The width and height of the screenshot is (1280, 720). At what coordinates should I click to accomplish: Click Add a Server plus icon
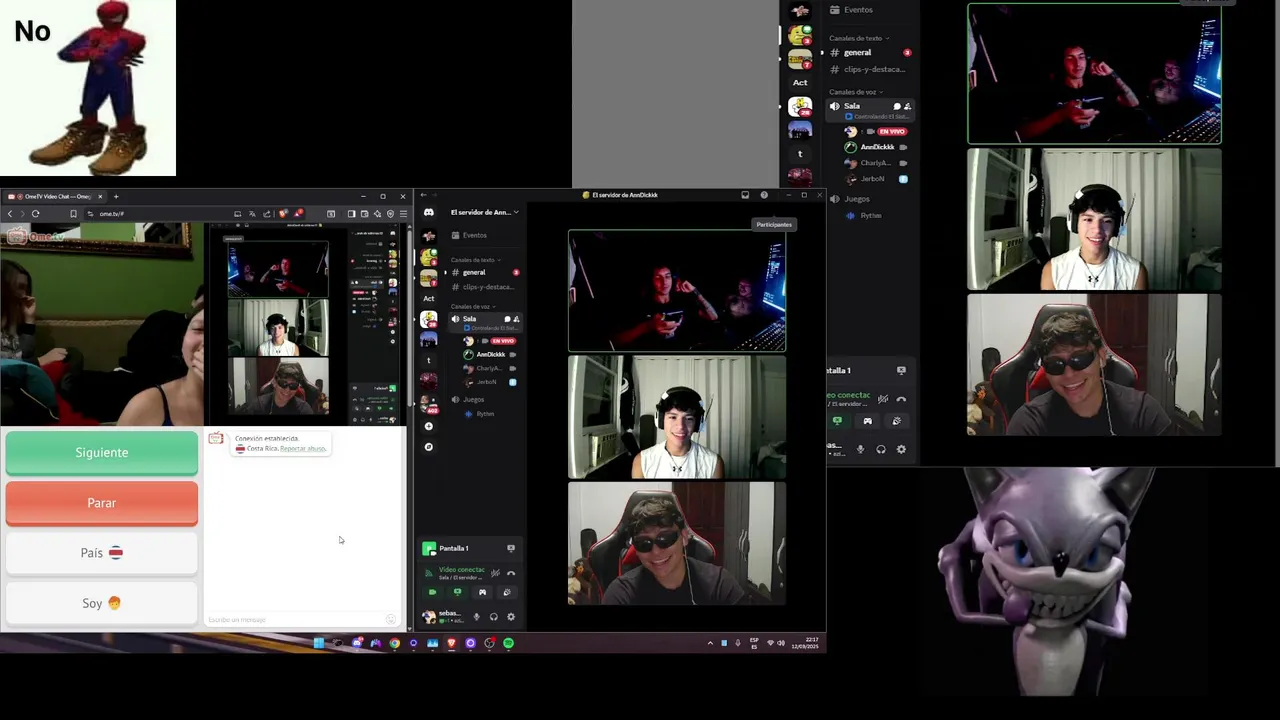point(429,426)
